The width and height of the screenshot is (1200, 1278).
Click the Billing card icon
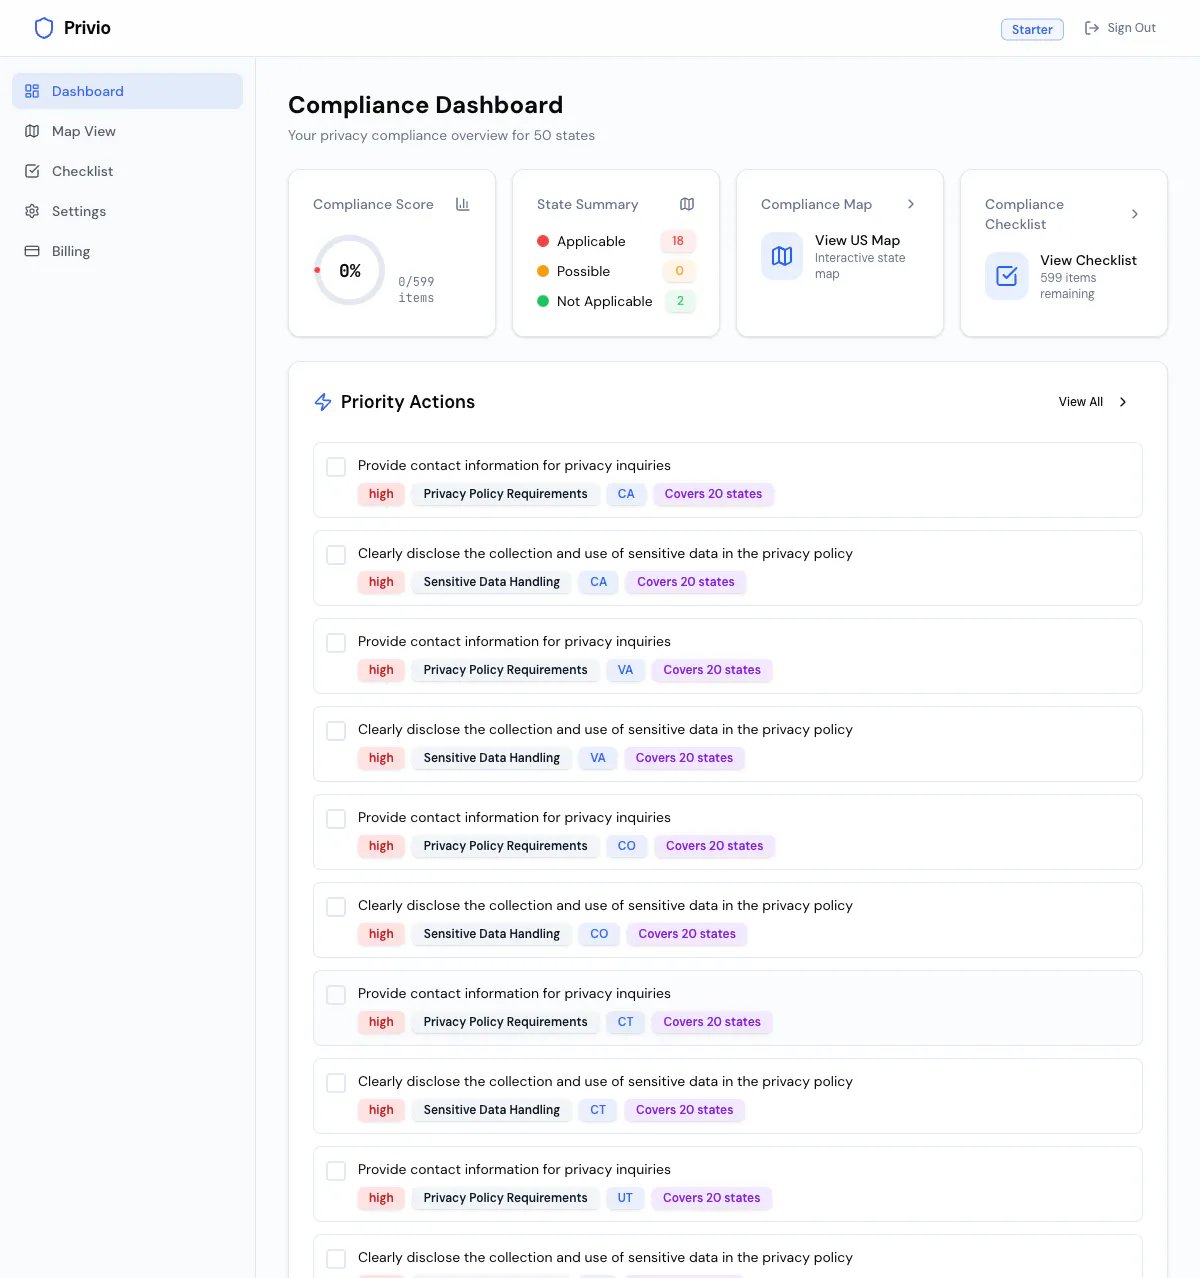(x=32, y=251)
